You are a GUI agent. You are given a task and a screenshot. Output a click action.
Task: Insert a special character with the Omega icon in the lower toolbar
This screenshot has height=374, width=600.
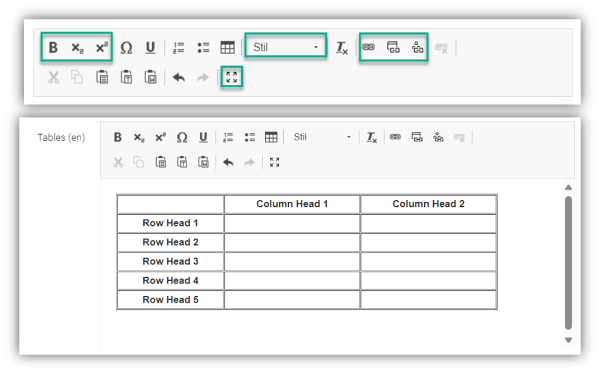coord(182,137)
